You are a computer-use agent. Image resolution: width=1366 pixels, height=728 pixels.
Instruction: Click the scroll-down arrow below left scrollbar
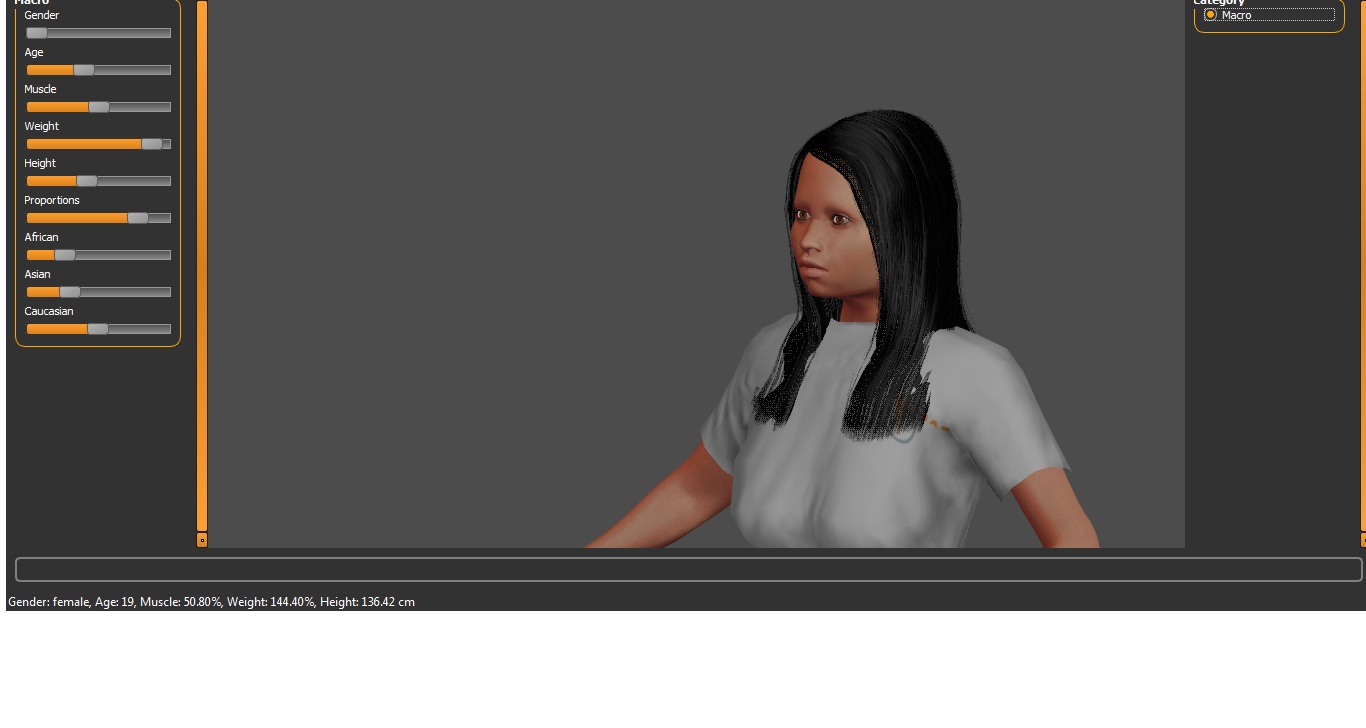(x=202, y=540)
